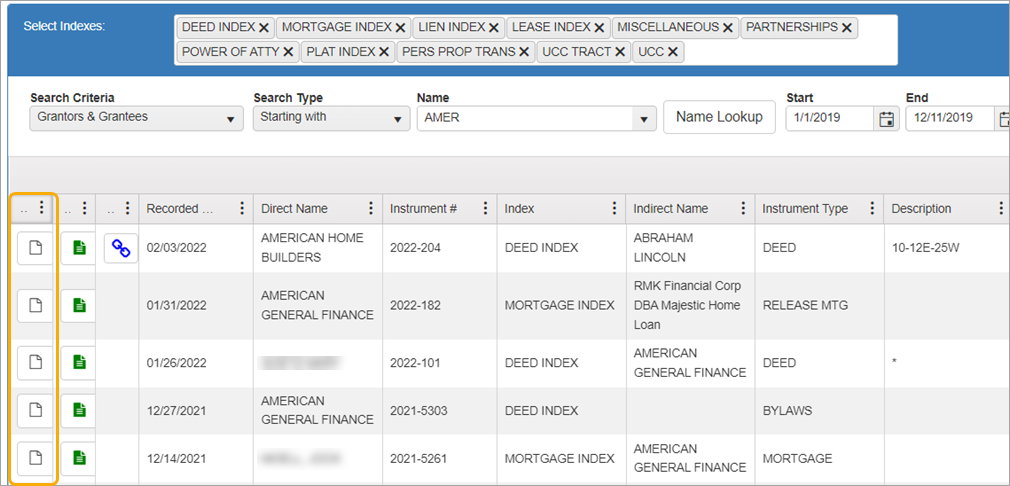
Task: Click the Name Lookup button
Action: [719, 117]
